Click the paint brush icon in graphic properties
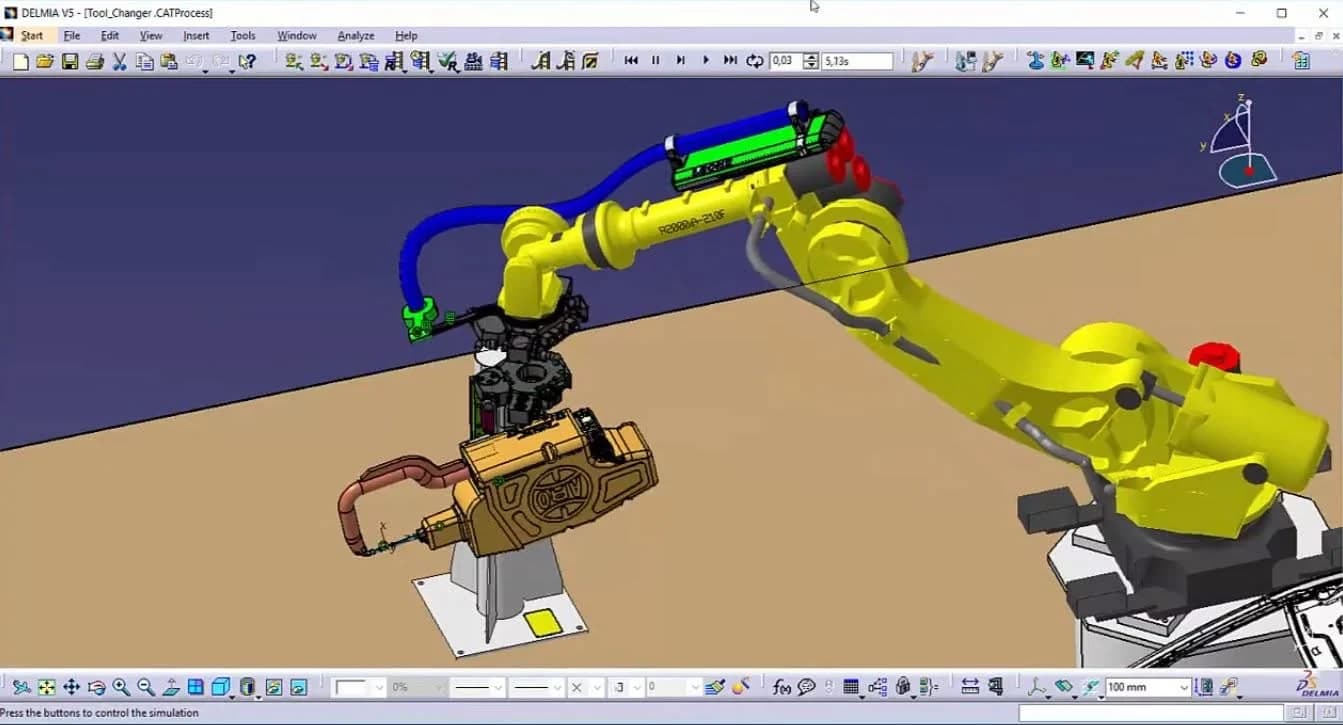The image size is (1343, 725). (x=715, y=687)
